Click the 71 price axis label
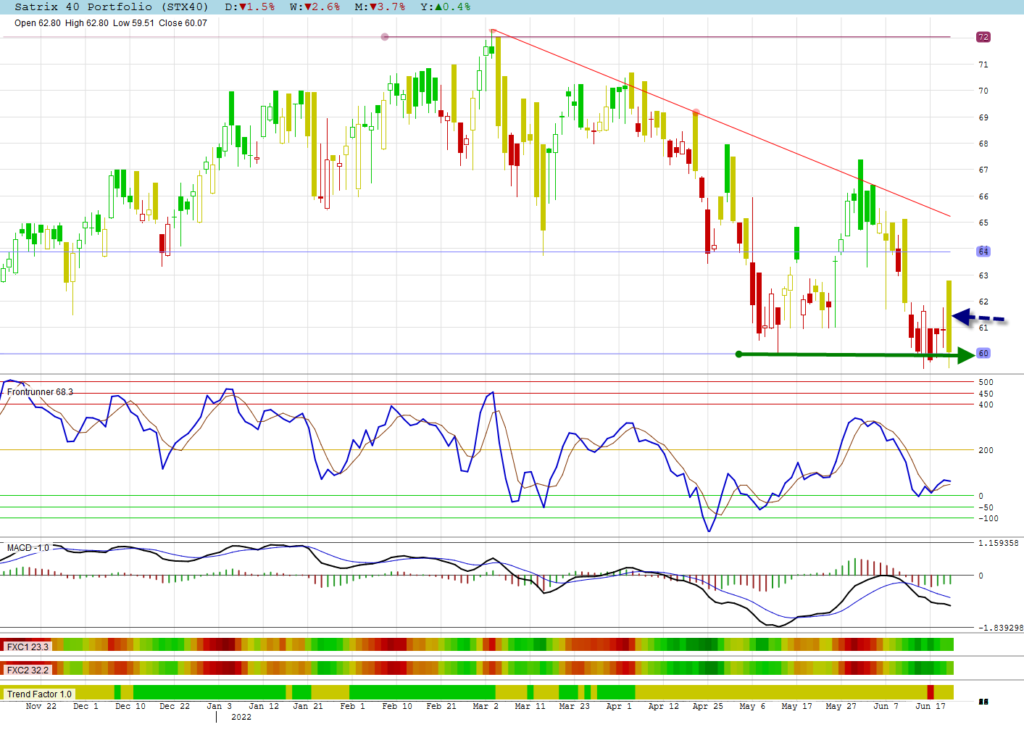This screenshot has width=1024, height=735. [x=983, y=65]
